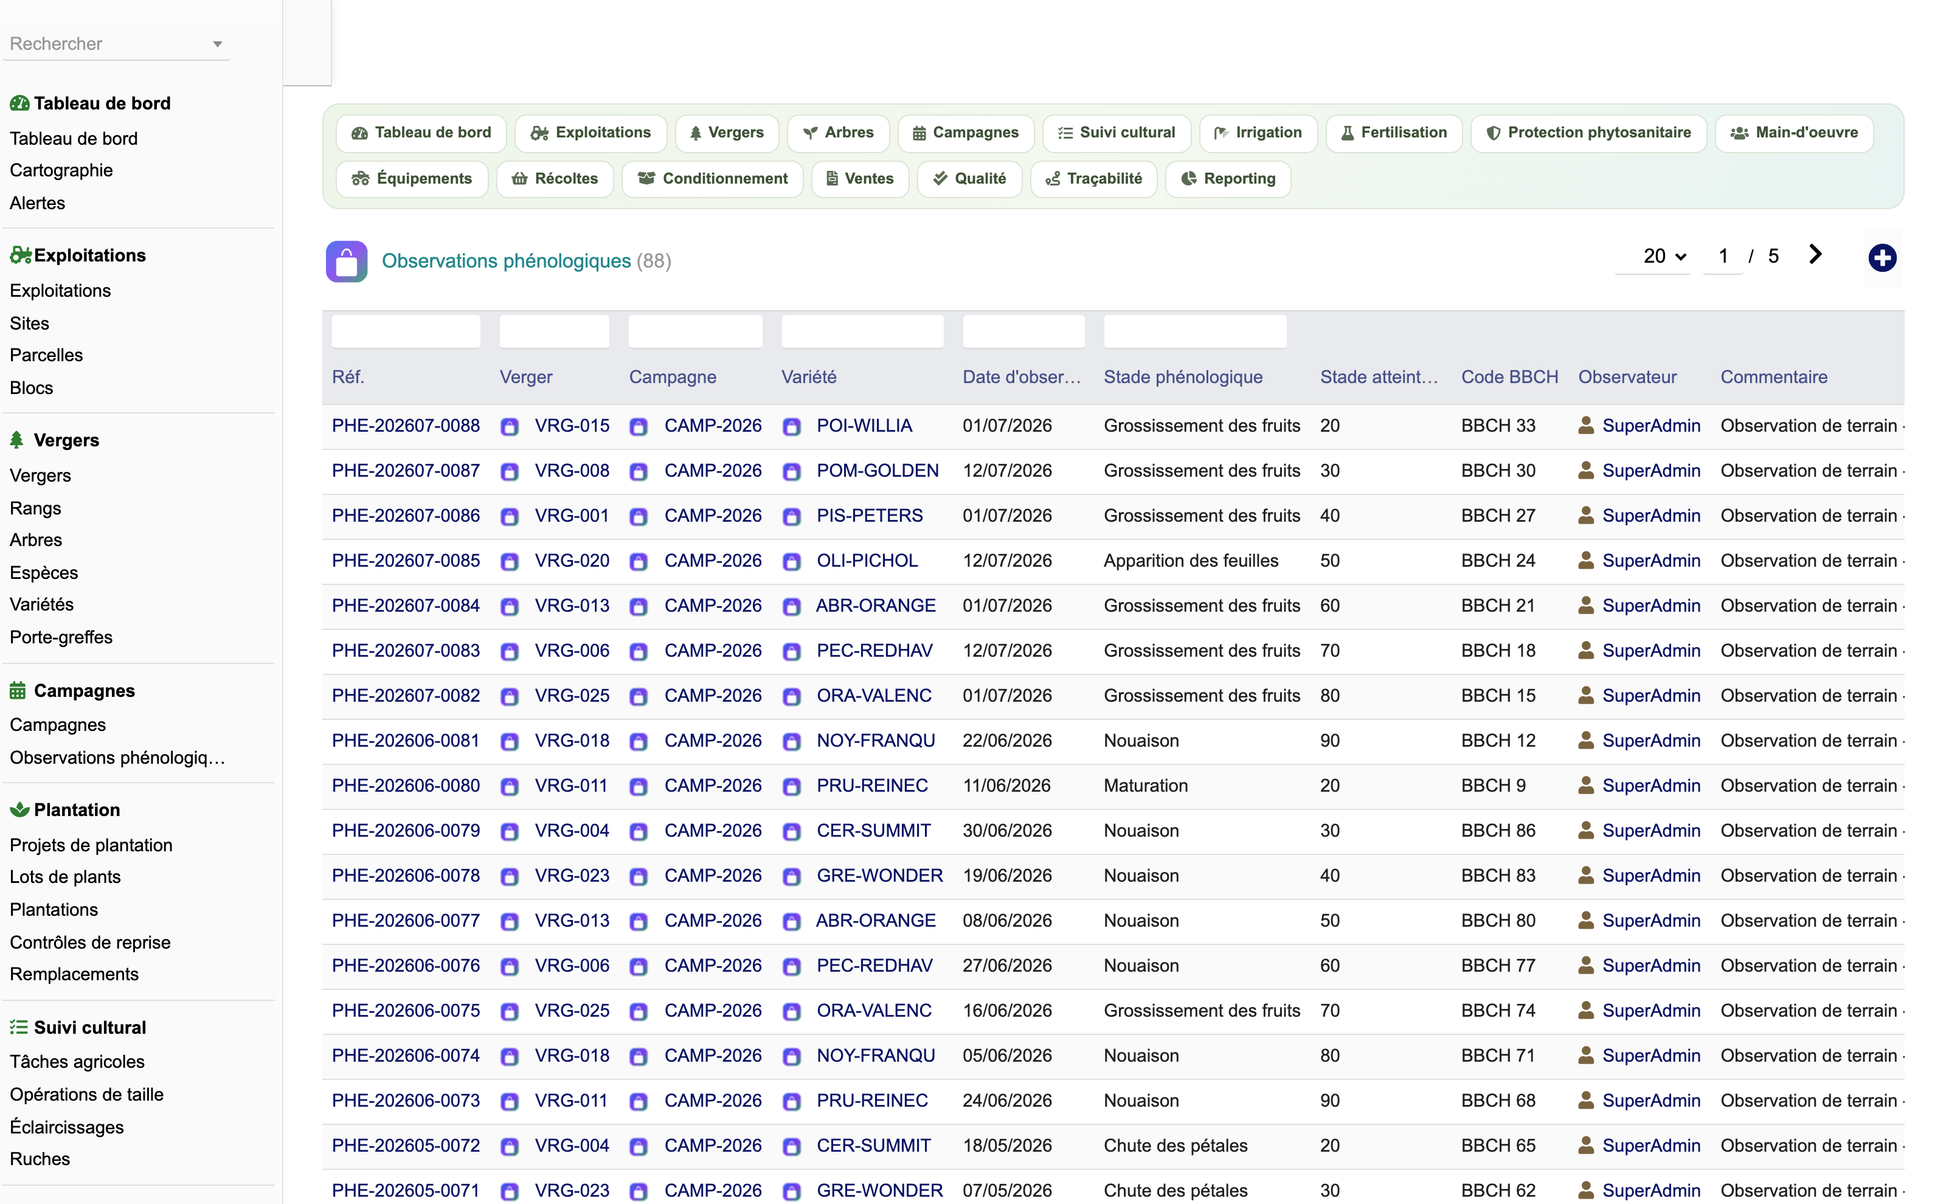Open variety link PIS-PETERS
The width and height of the screenshot is (1946, 1204).
[x=870, y=516]
